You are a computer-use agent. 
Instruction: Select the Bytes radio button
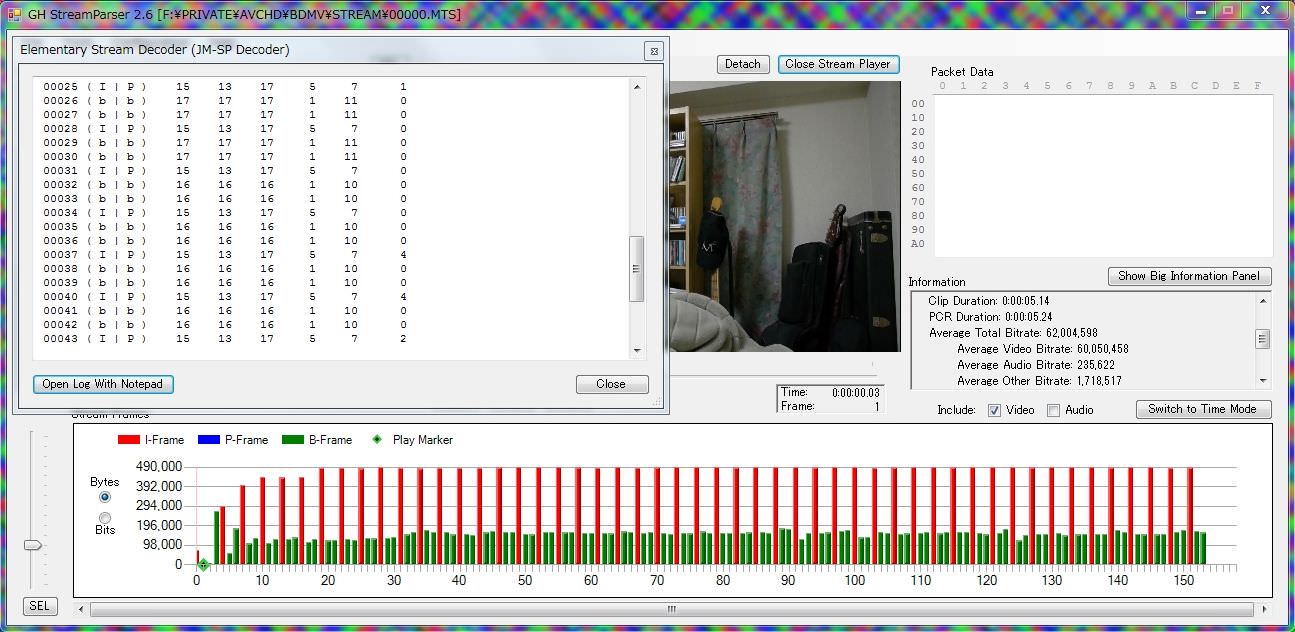pyautogui.click(x=105, y=497)
